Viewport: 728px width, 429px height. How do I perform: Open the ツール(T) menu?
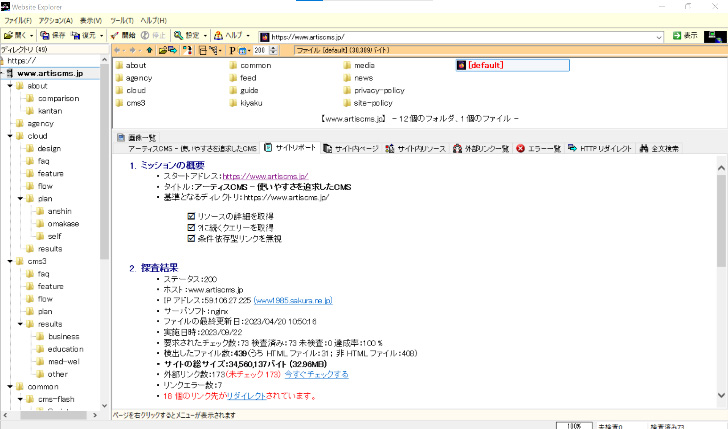(x=122, y=20)
